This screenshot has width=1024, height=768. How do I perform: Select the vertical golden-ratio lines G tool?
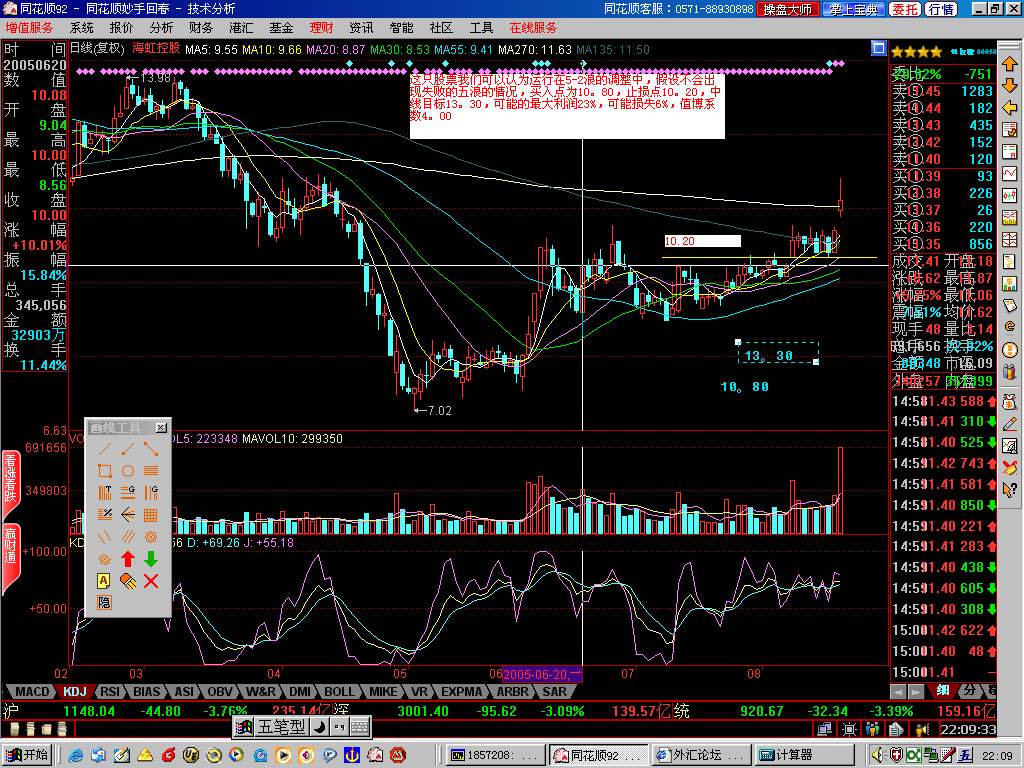[151, 492]
